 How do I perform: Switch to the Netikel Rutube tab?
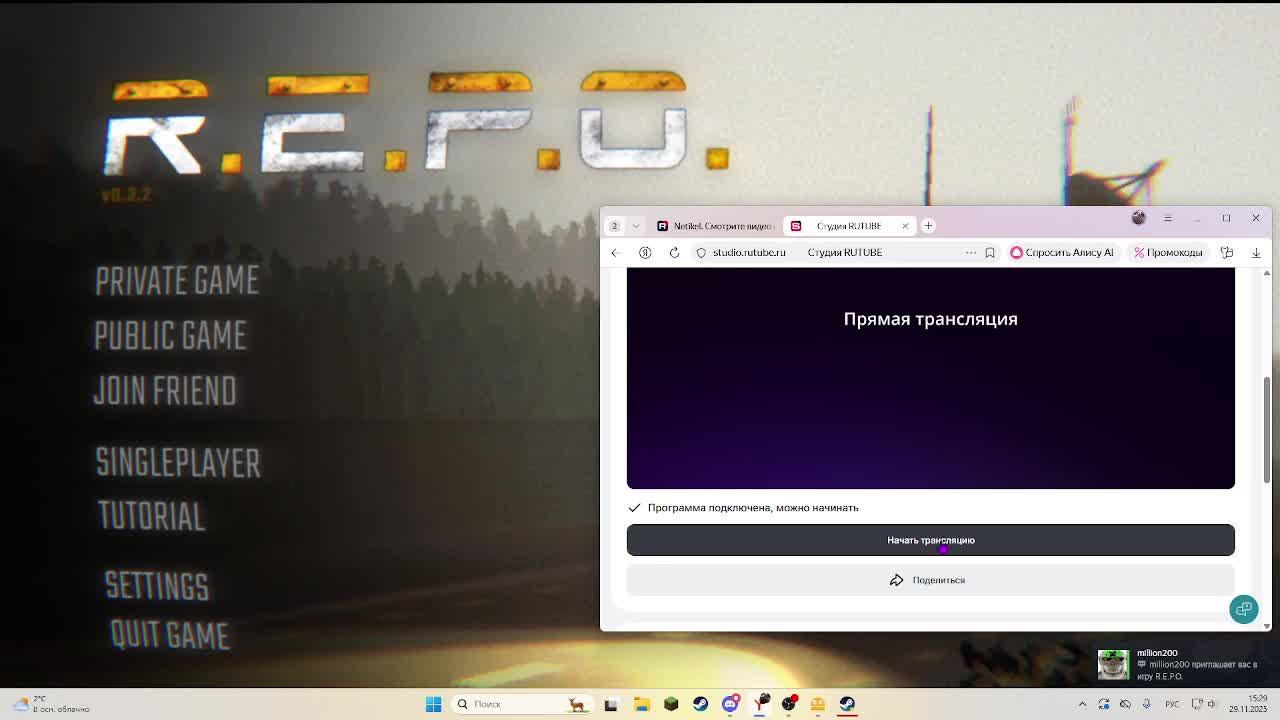click(x=714, y=226)
